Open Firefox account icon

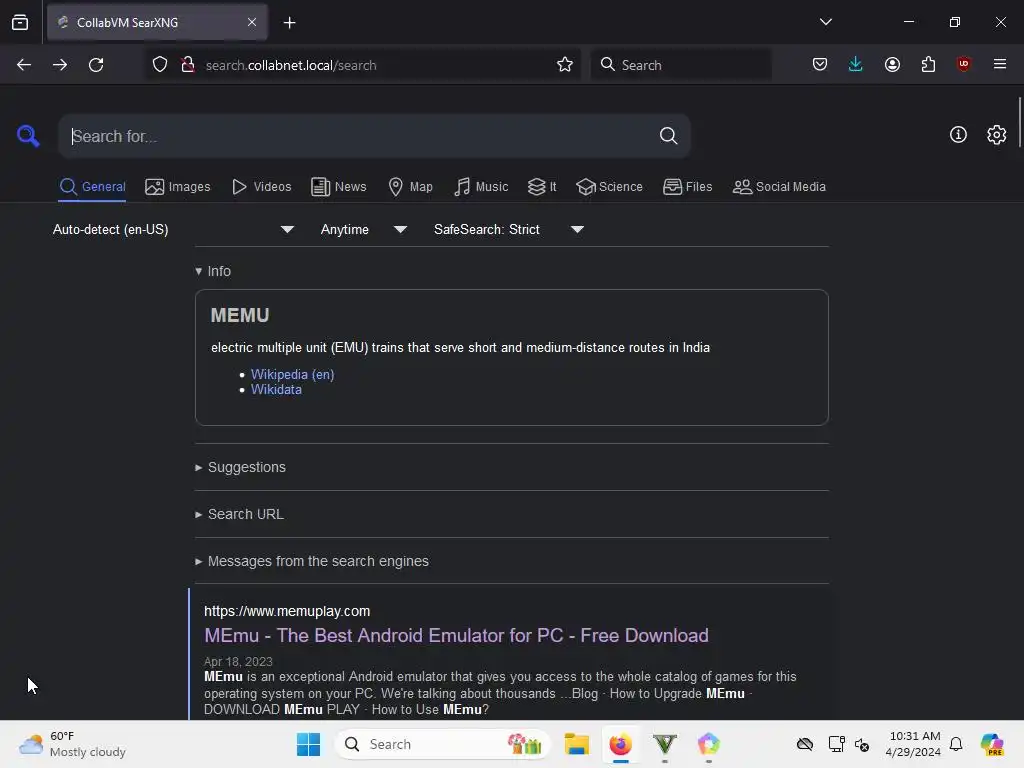(892, 64)
